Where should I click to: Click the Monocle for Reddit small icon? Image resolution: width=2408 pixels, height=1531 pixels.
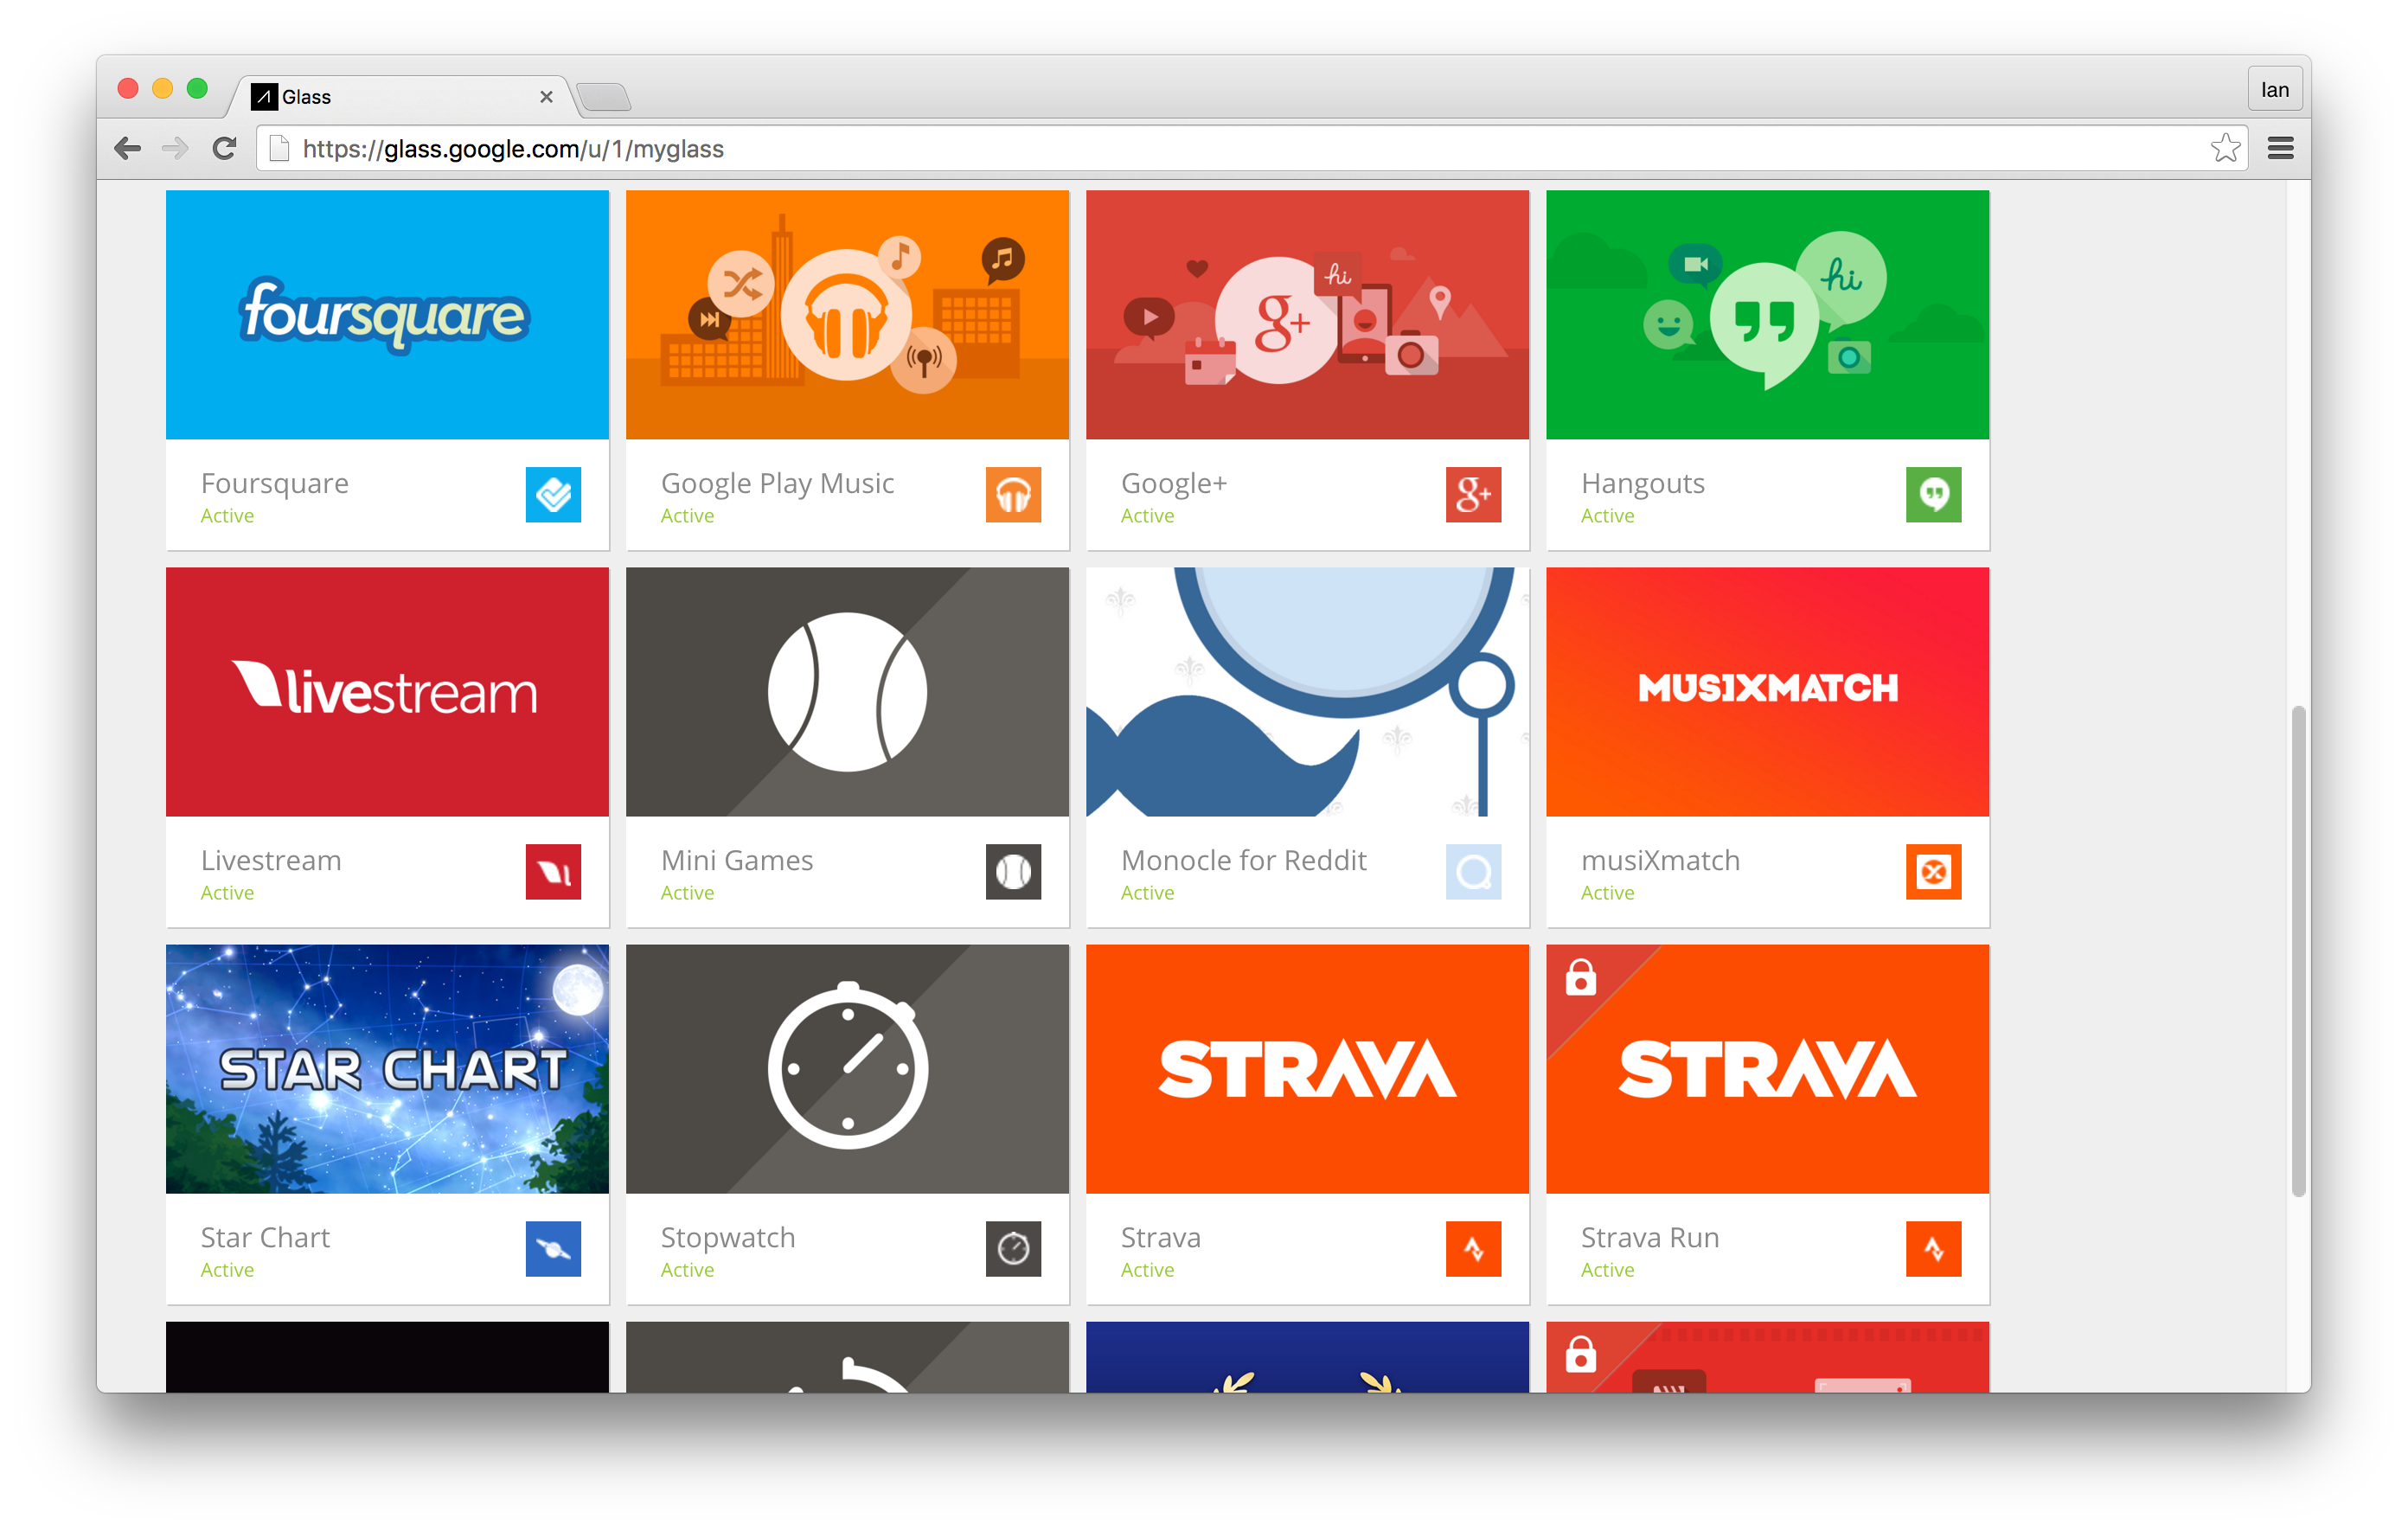coord(1473,872)
